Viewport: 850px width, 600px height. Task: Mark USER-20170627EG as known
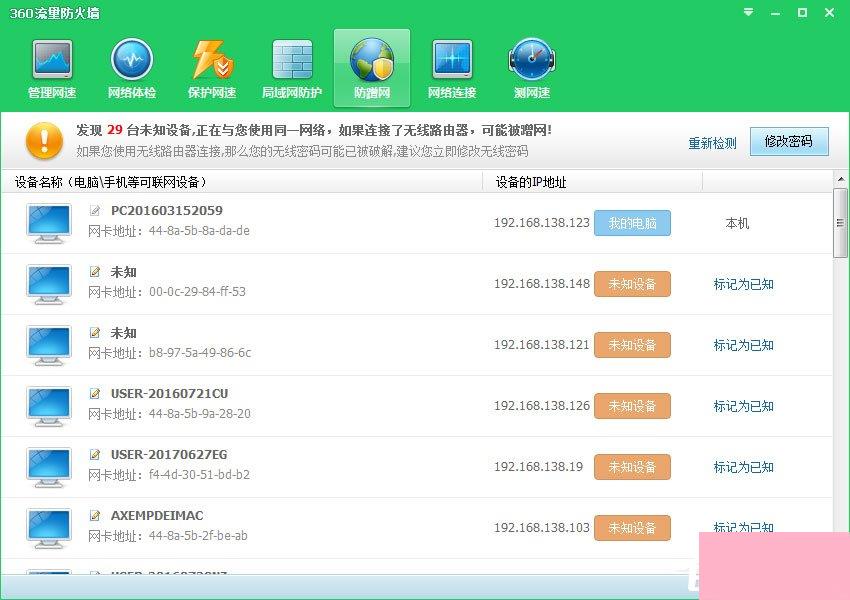(x=743, y=467)
